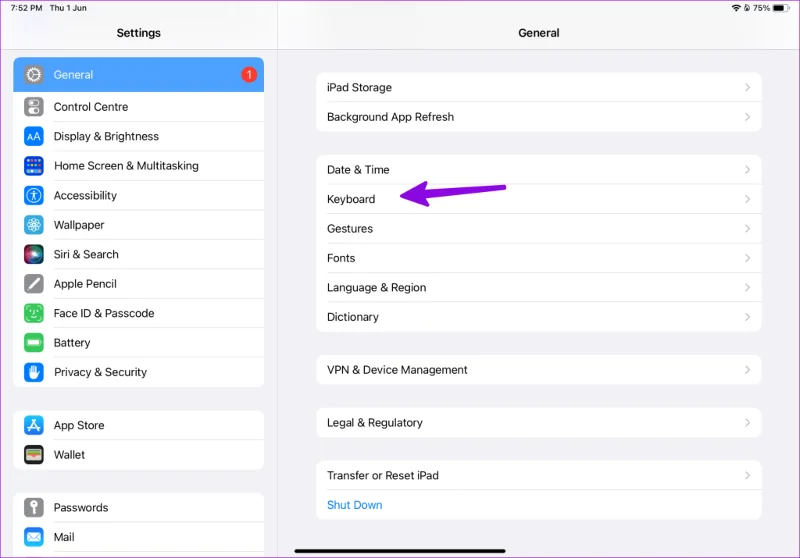The image size is (800, 558).
Task: Open Transfer or Reset iPad
Action: pos(539,475)
